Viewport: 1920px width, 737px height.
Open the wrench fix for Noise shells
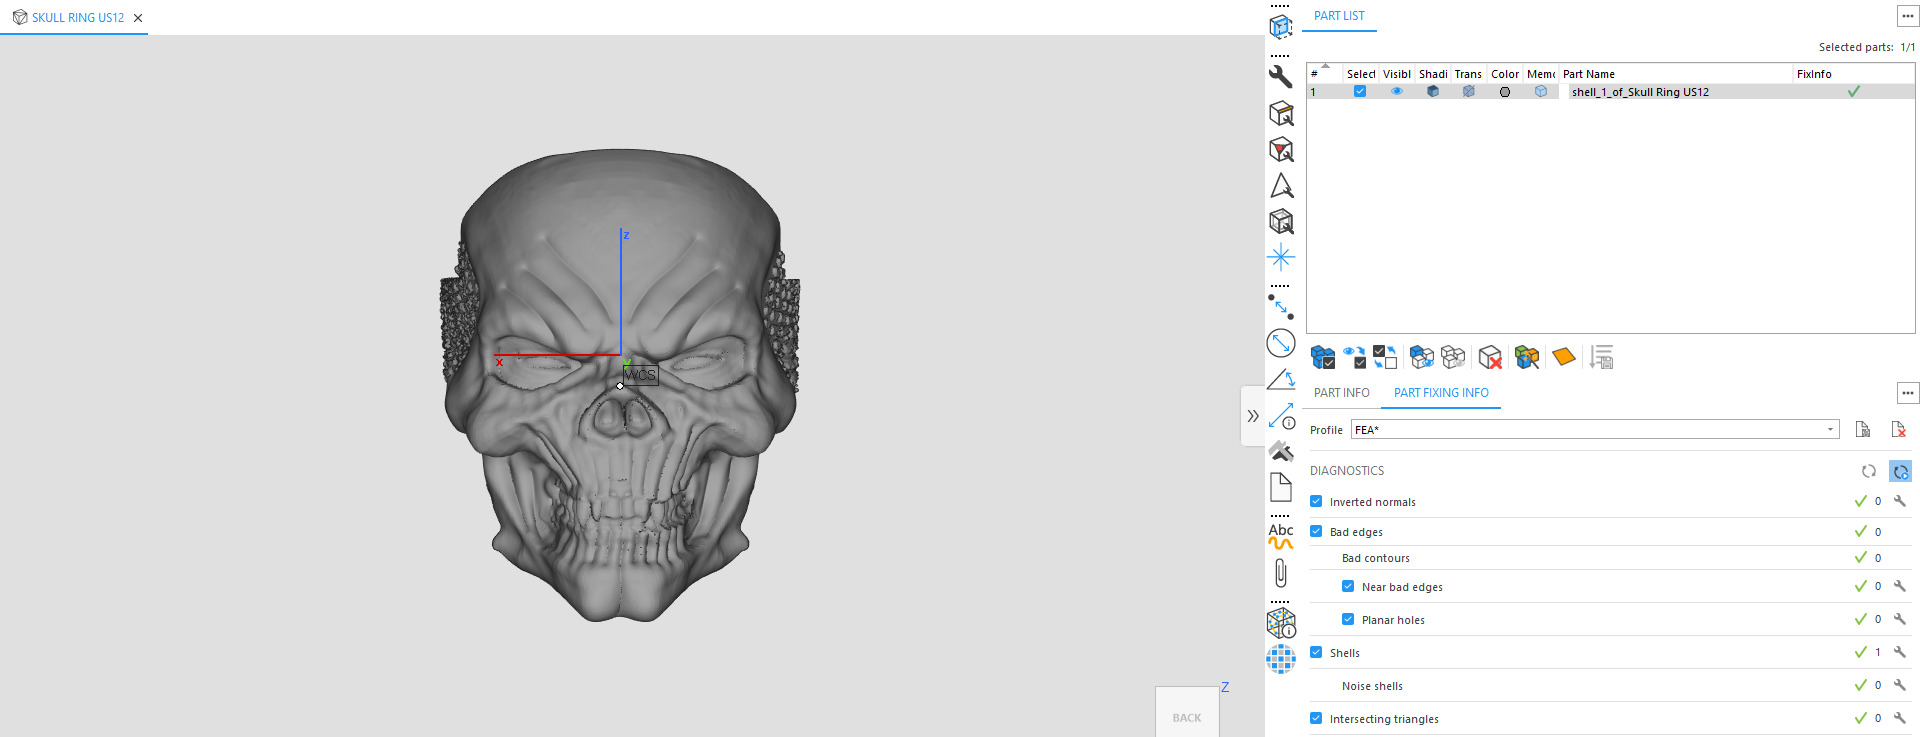click(x=1900, y=685)
